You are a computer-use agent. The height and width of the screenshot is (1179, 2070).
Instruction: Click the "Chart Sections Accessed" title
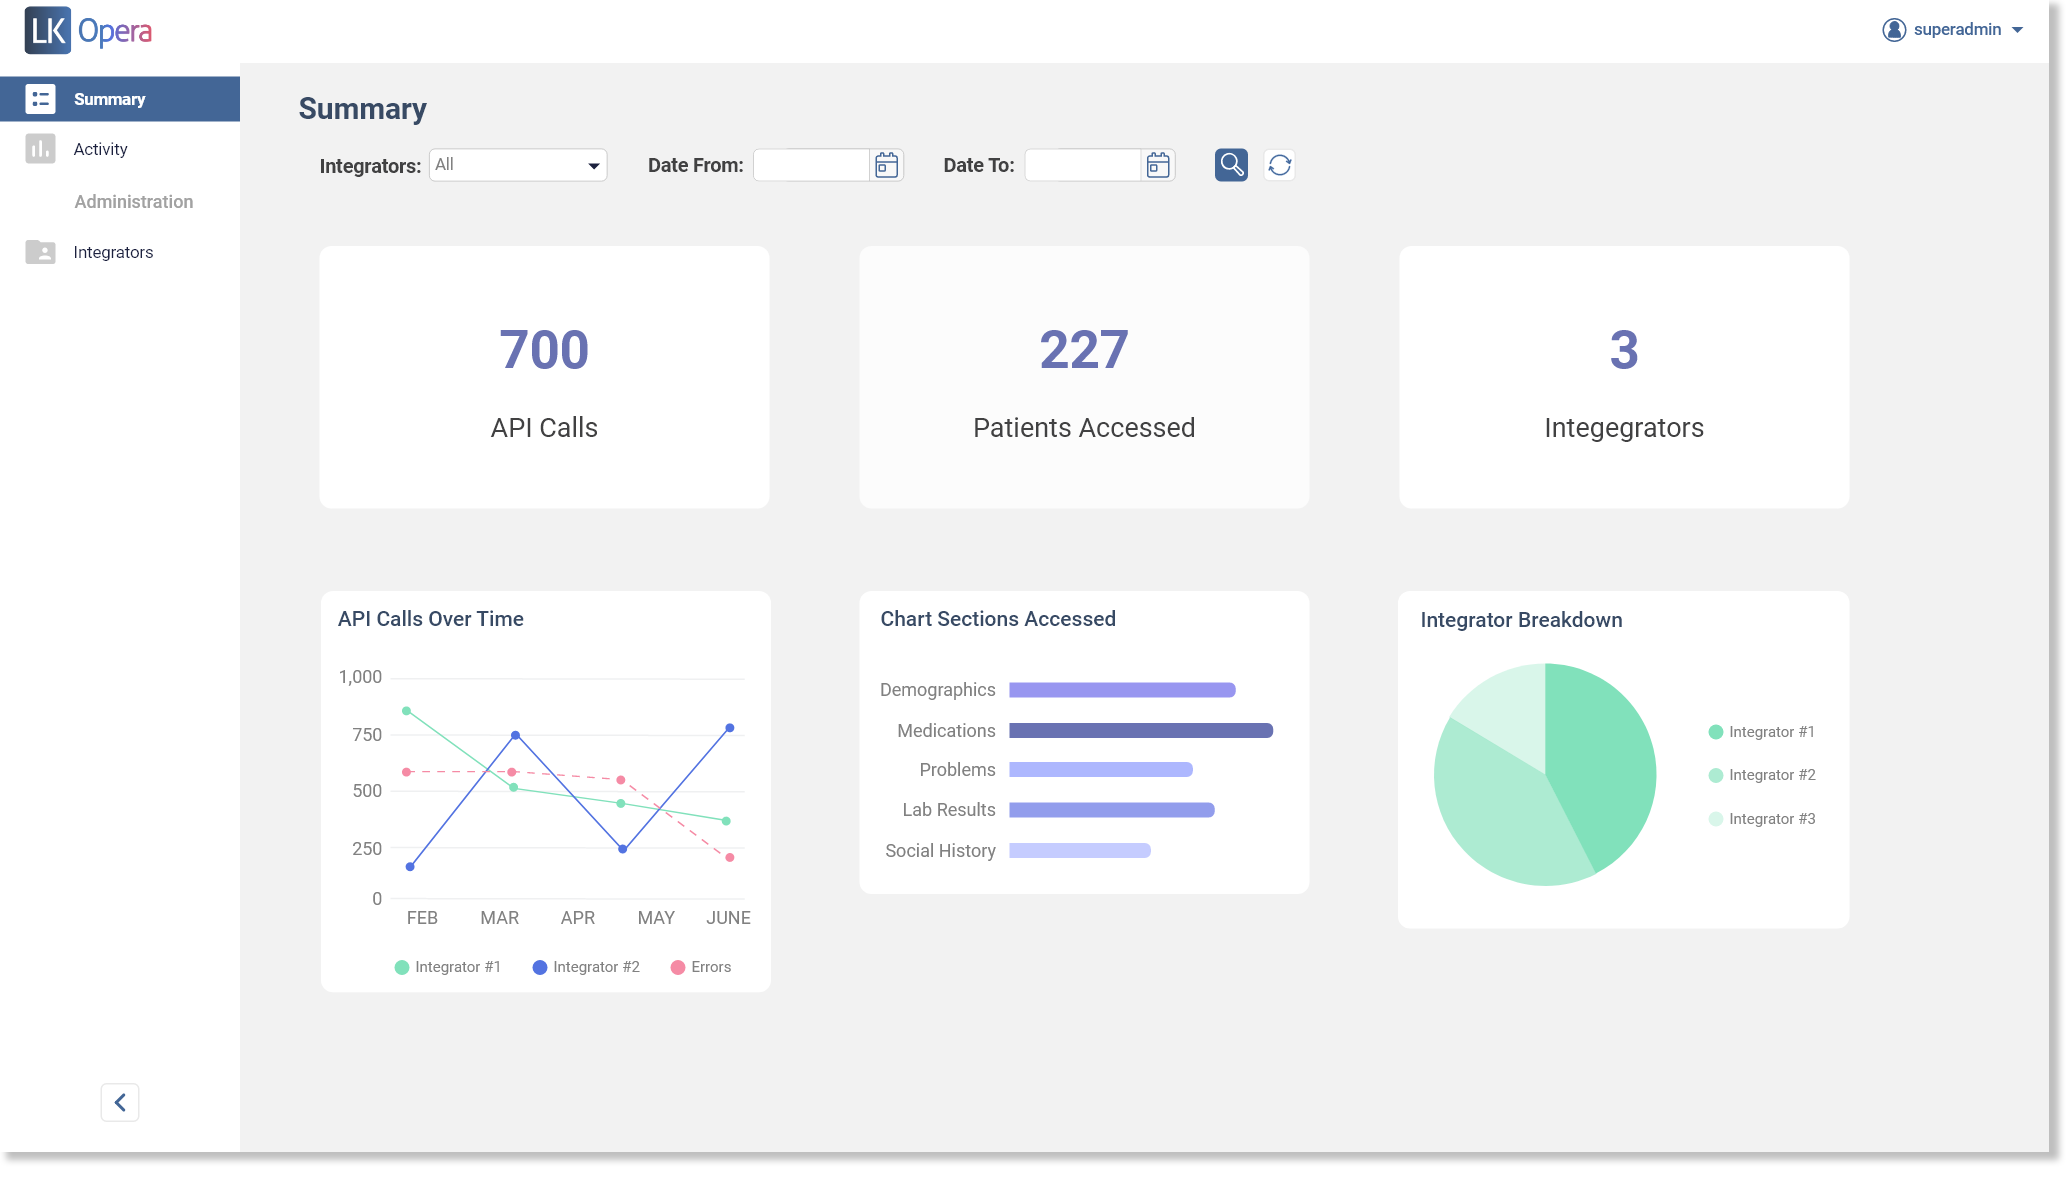click(998, 619)
